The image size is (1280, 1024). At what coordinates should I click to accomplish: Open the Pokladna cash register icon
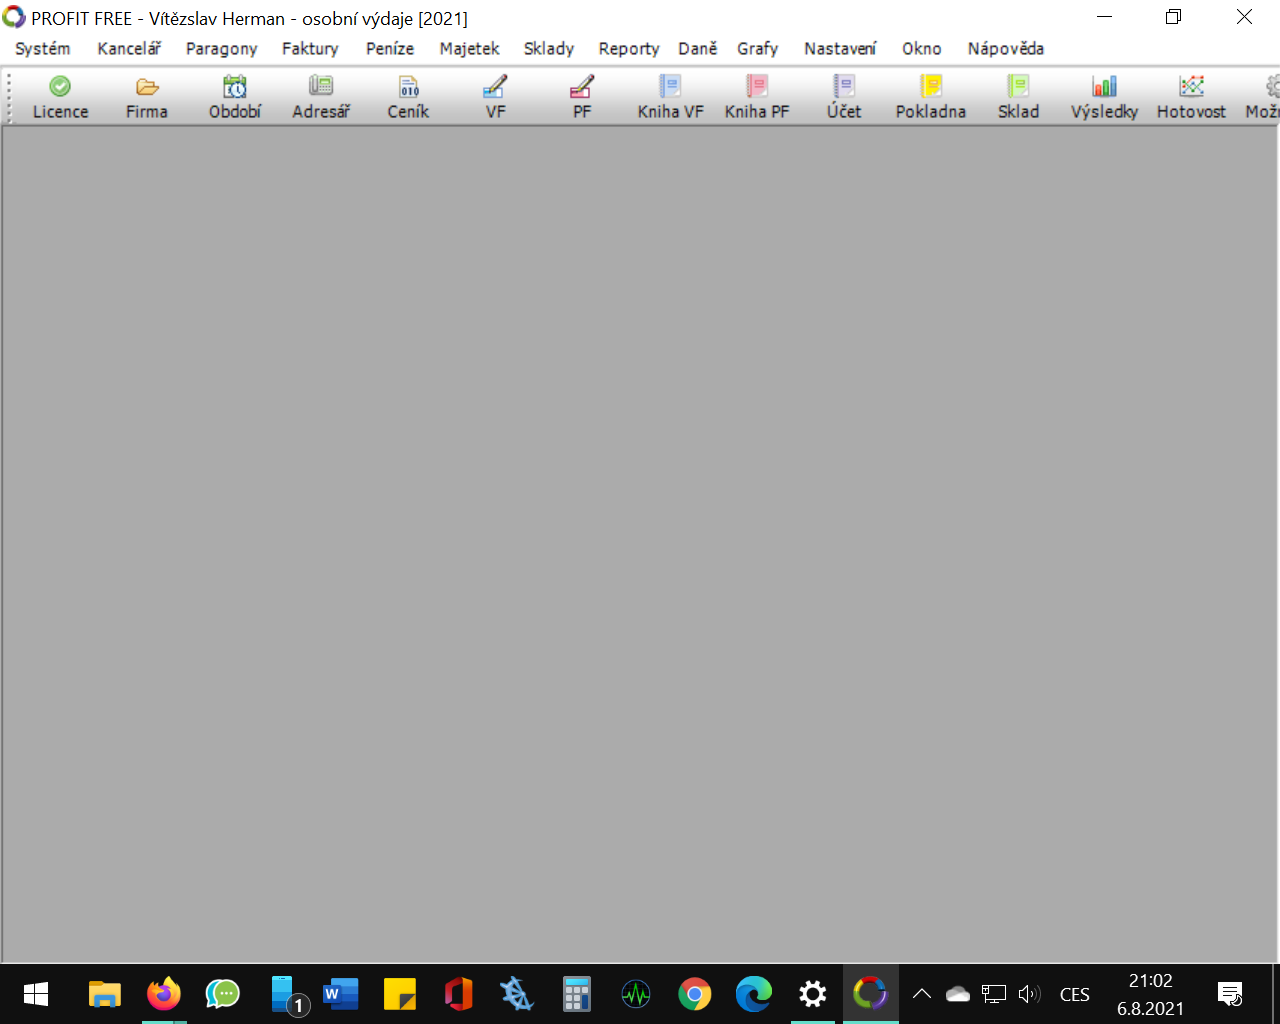[x=931, y=97]
